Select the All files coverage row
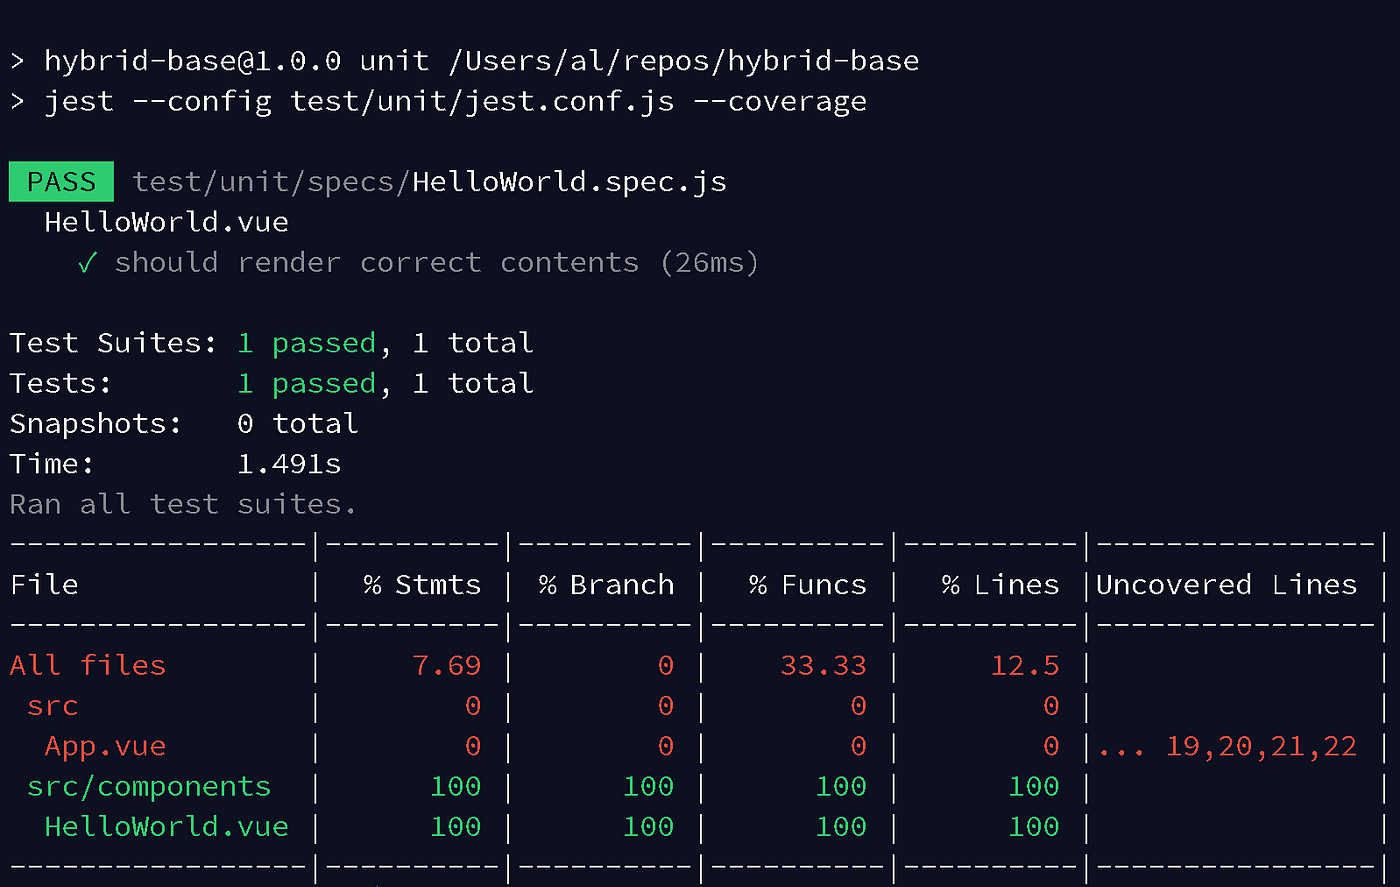 coord(87,665)
